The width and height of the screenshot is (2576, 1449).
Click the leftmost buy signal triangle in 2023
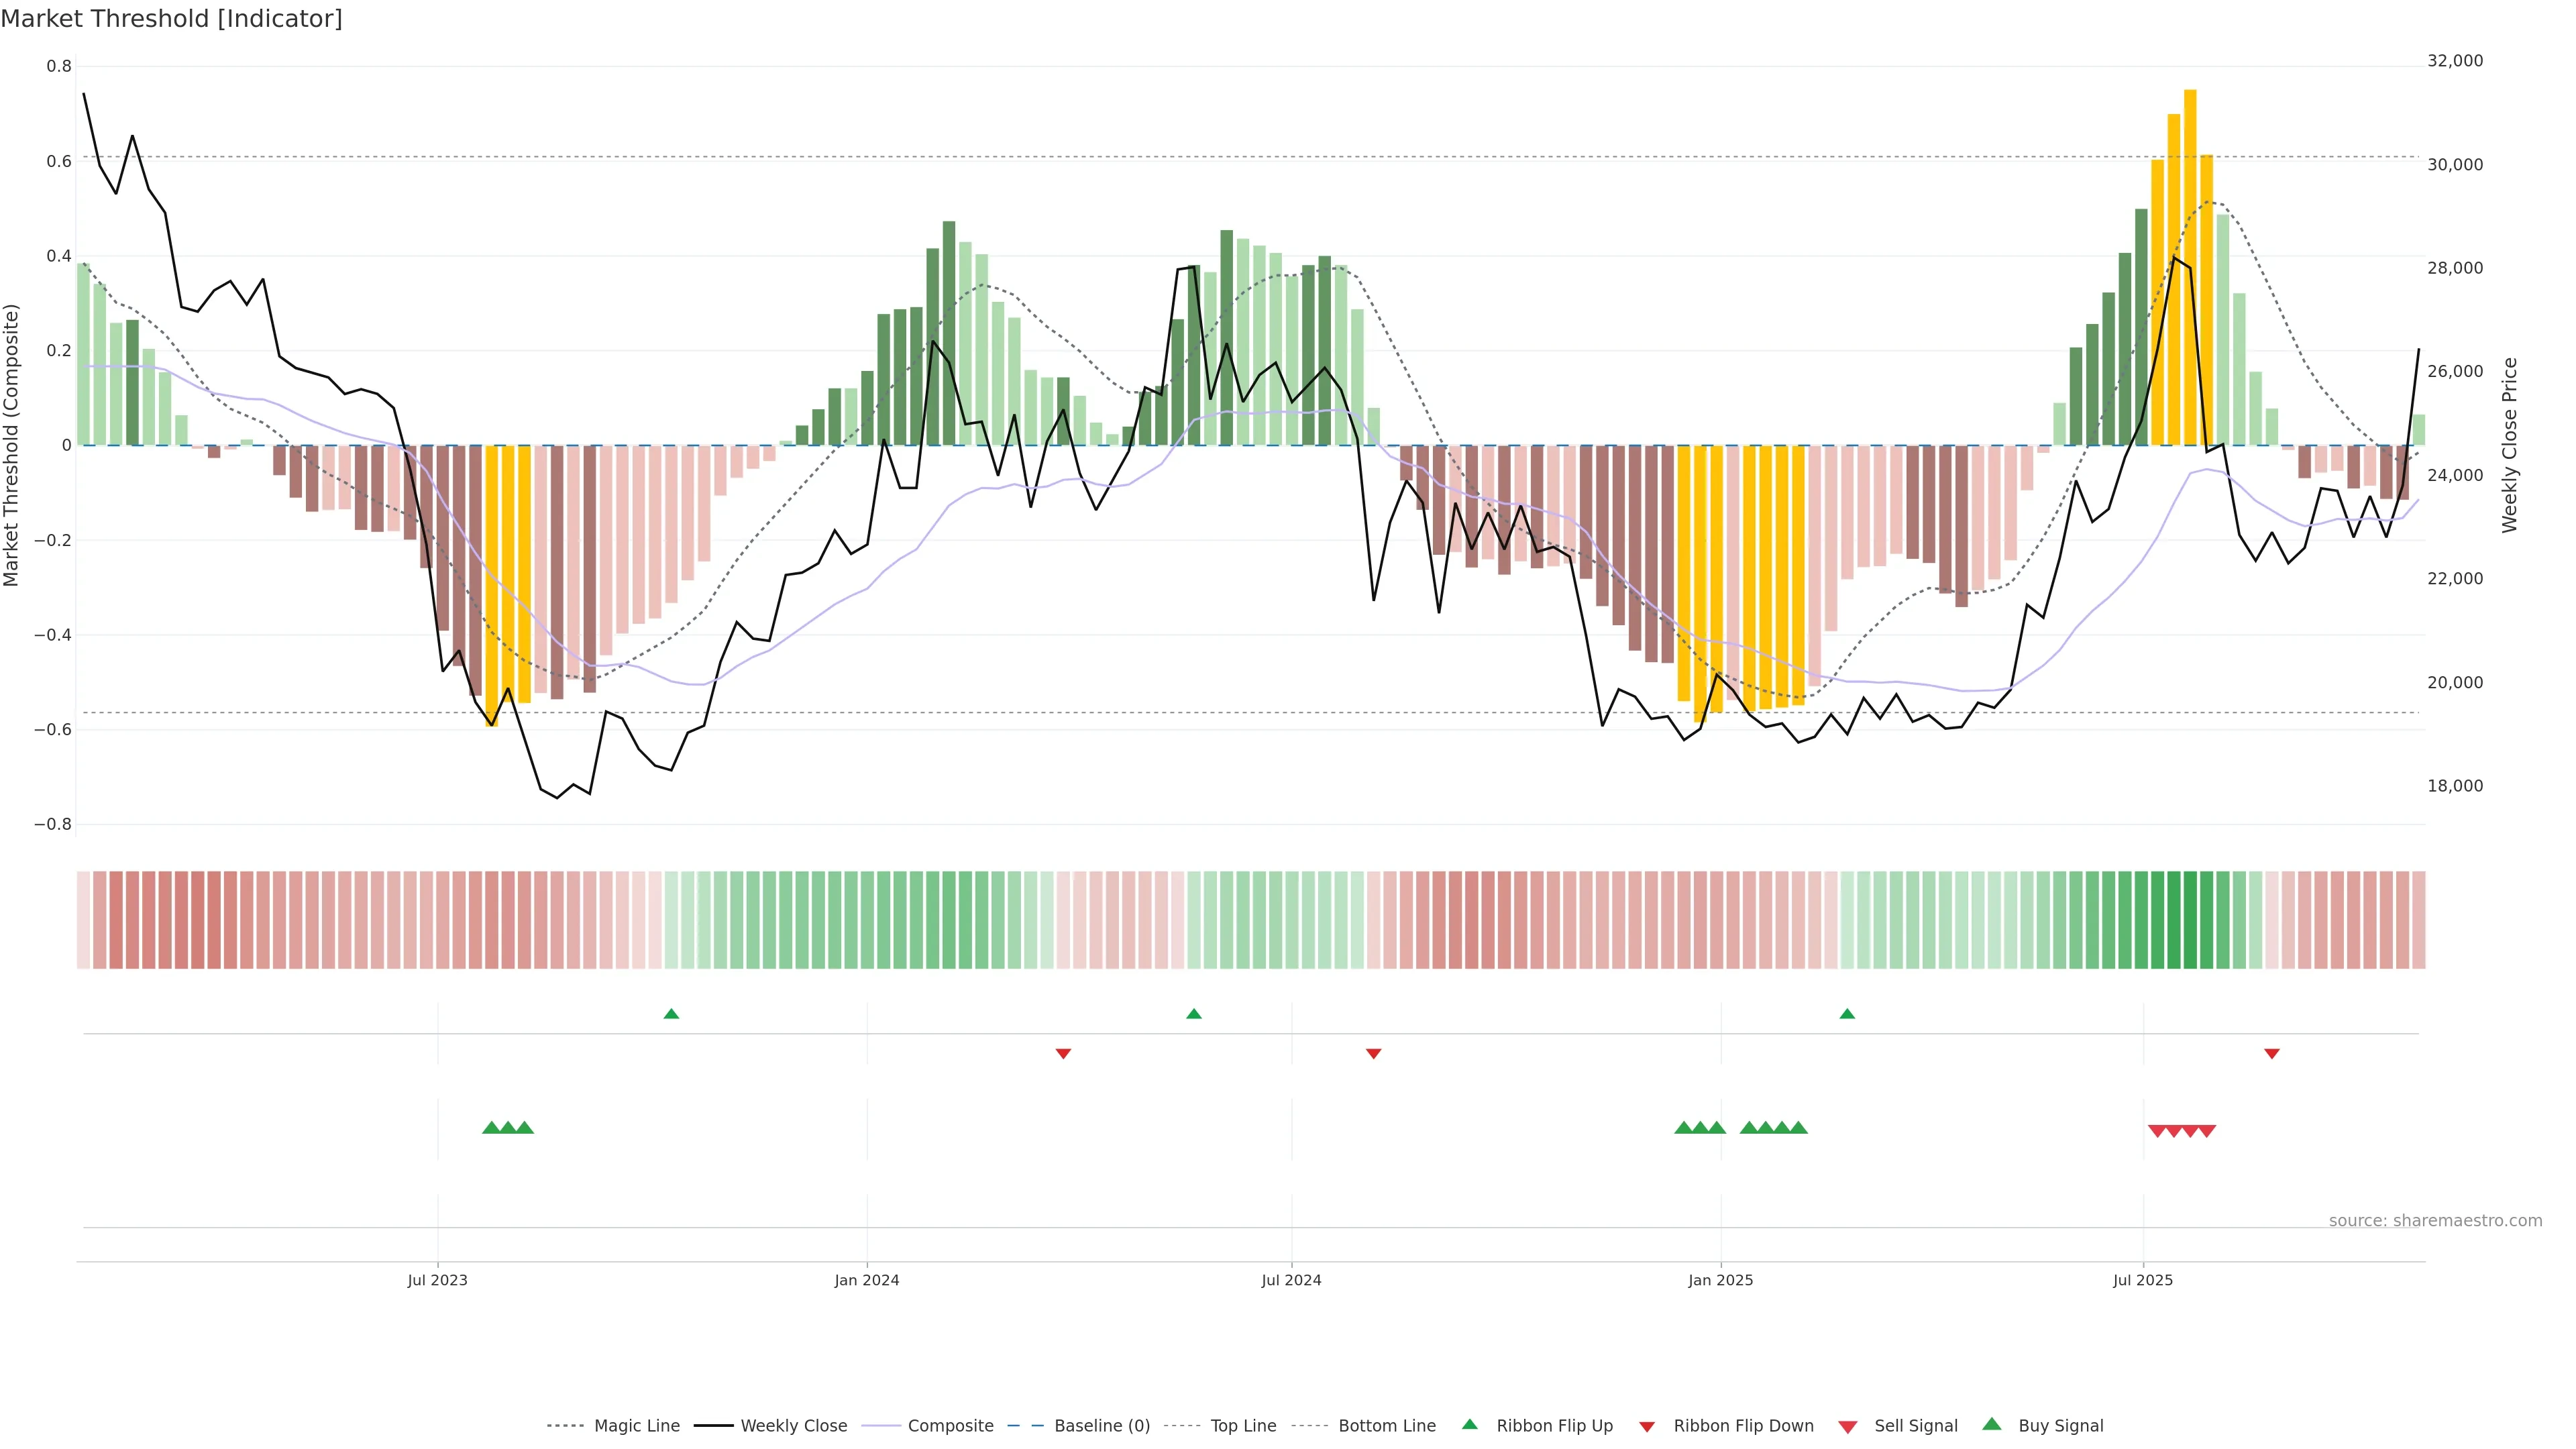tap(491, 1128)
